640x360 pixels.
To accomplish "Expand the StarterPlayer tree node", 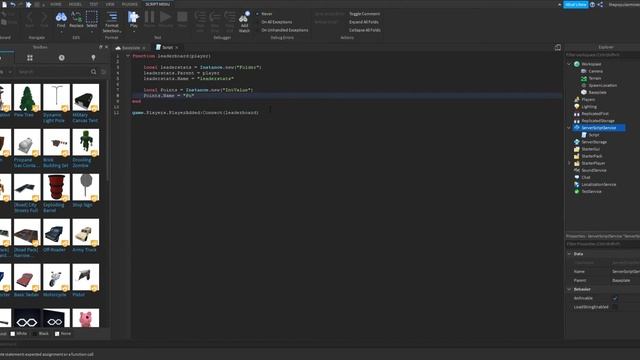I will pyautogui.click(x=569, y=163).
